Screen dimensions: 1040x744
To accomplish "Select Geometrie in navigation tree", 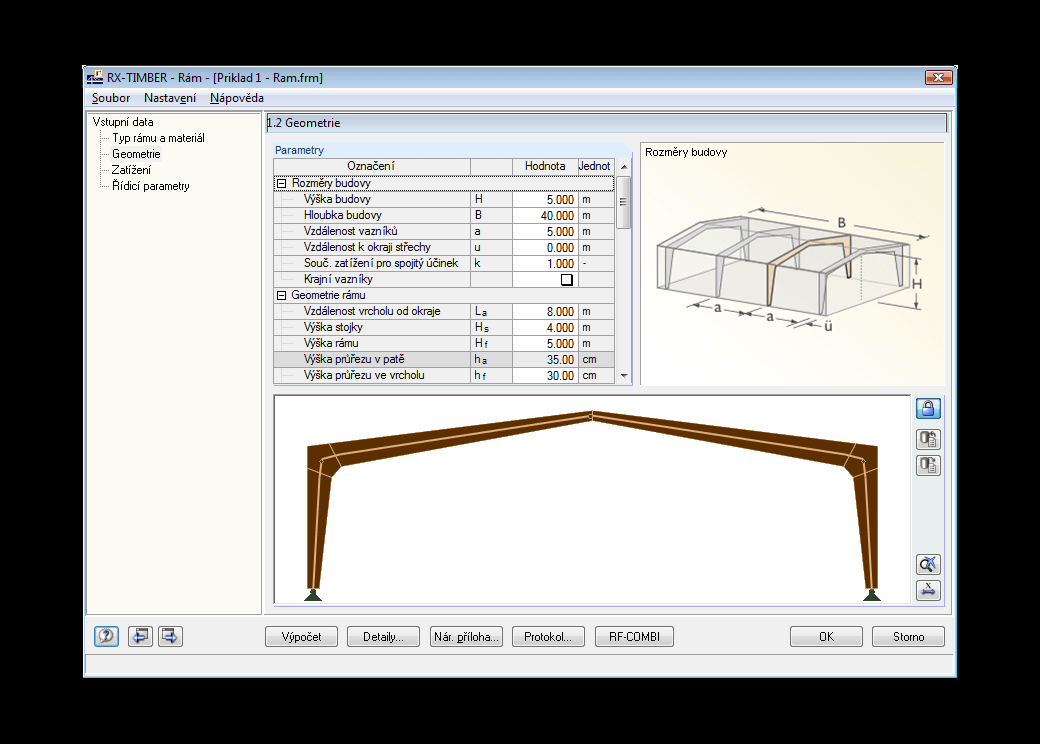I will (x=136, y=154).
